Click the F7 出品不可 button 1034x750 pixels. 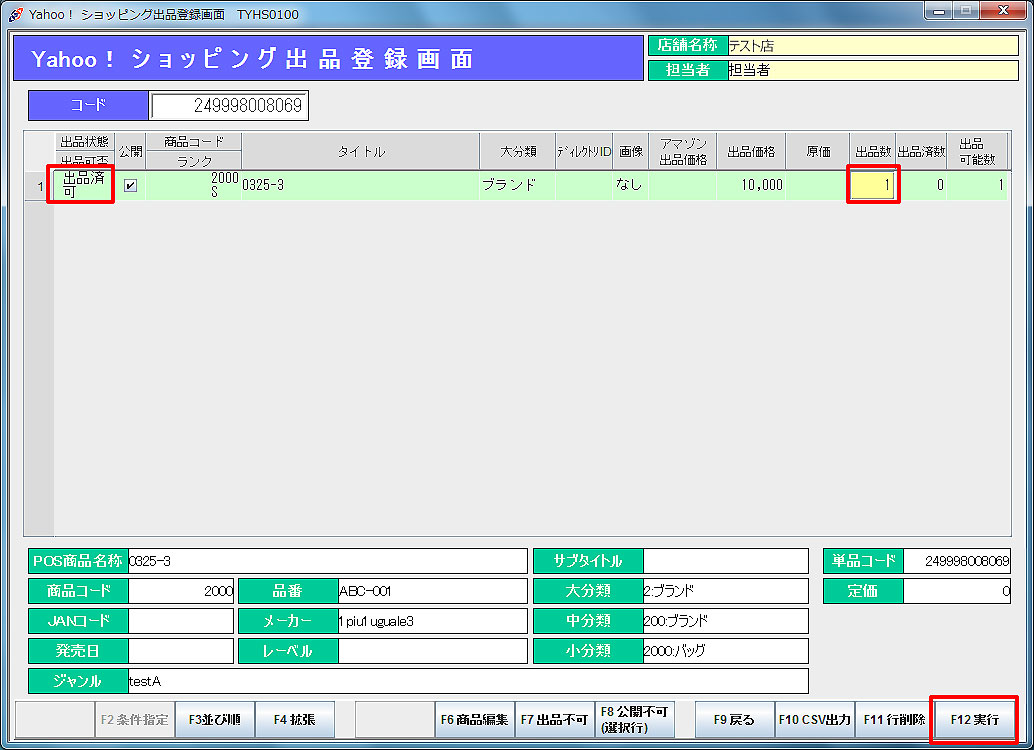(554, 719)
